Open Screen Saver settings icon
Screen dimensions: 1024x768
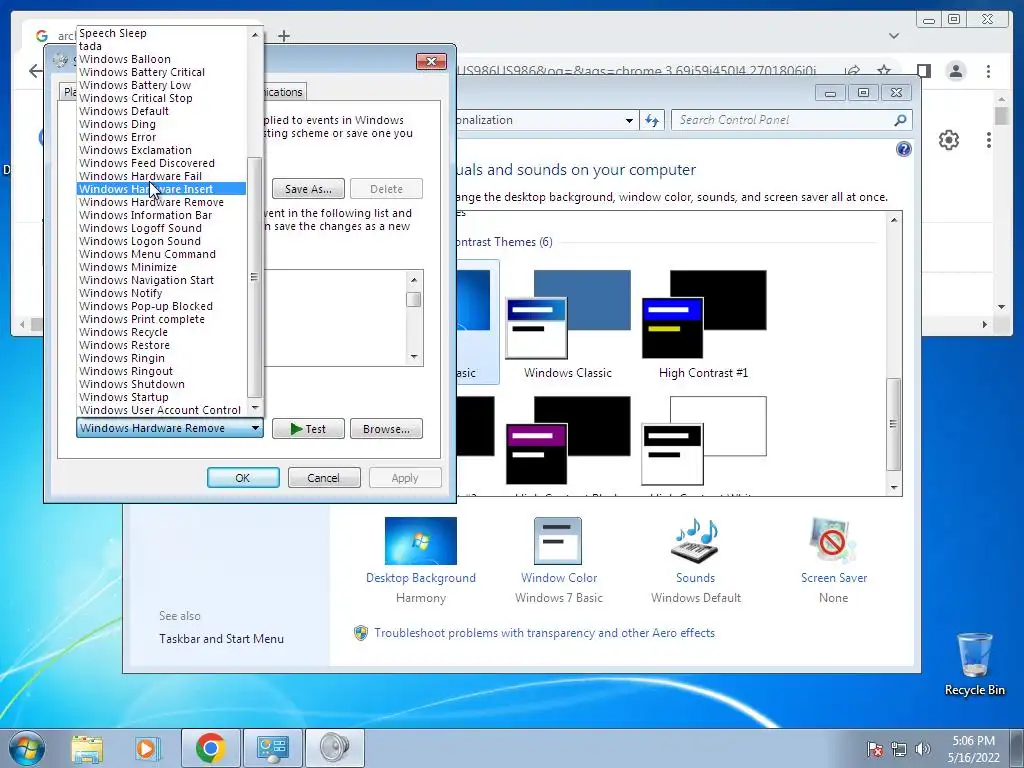(833, 541)
